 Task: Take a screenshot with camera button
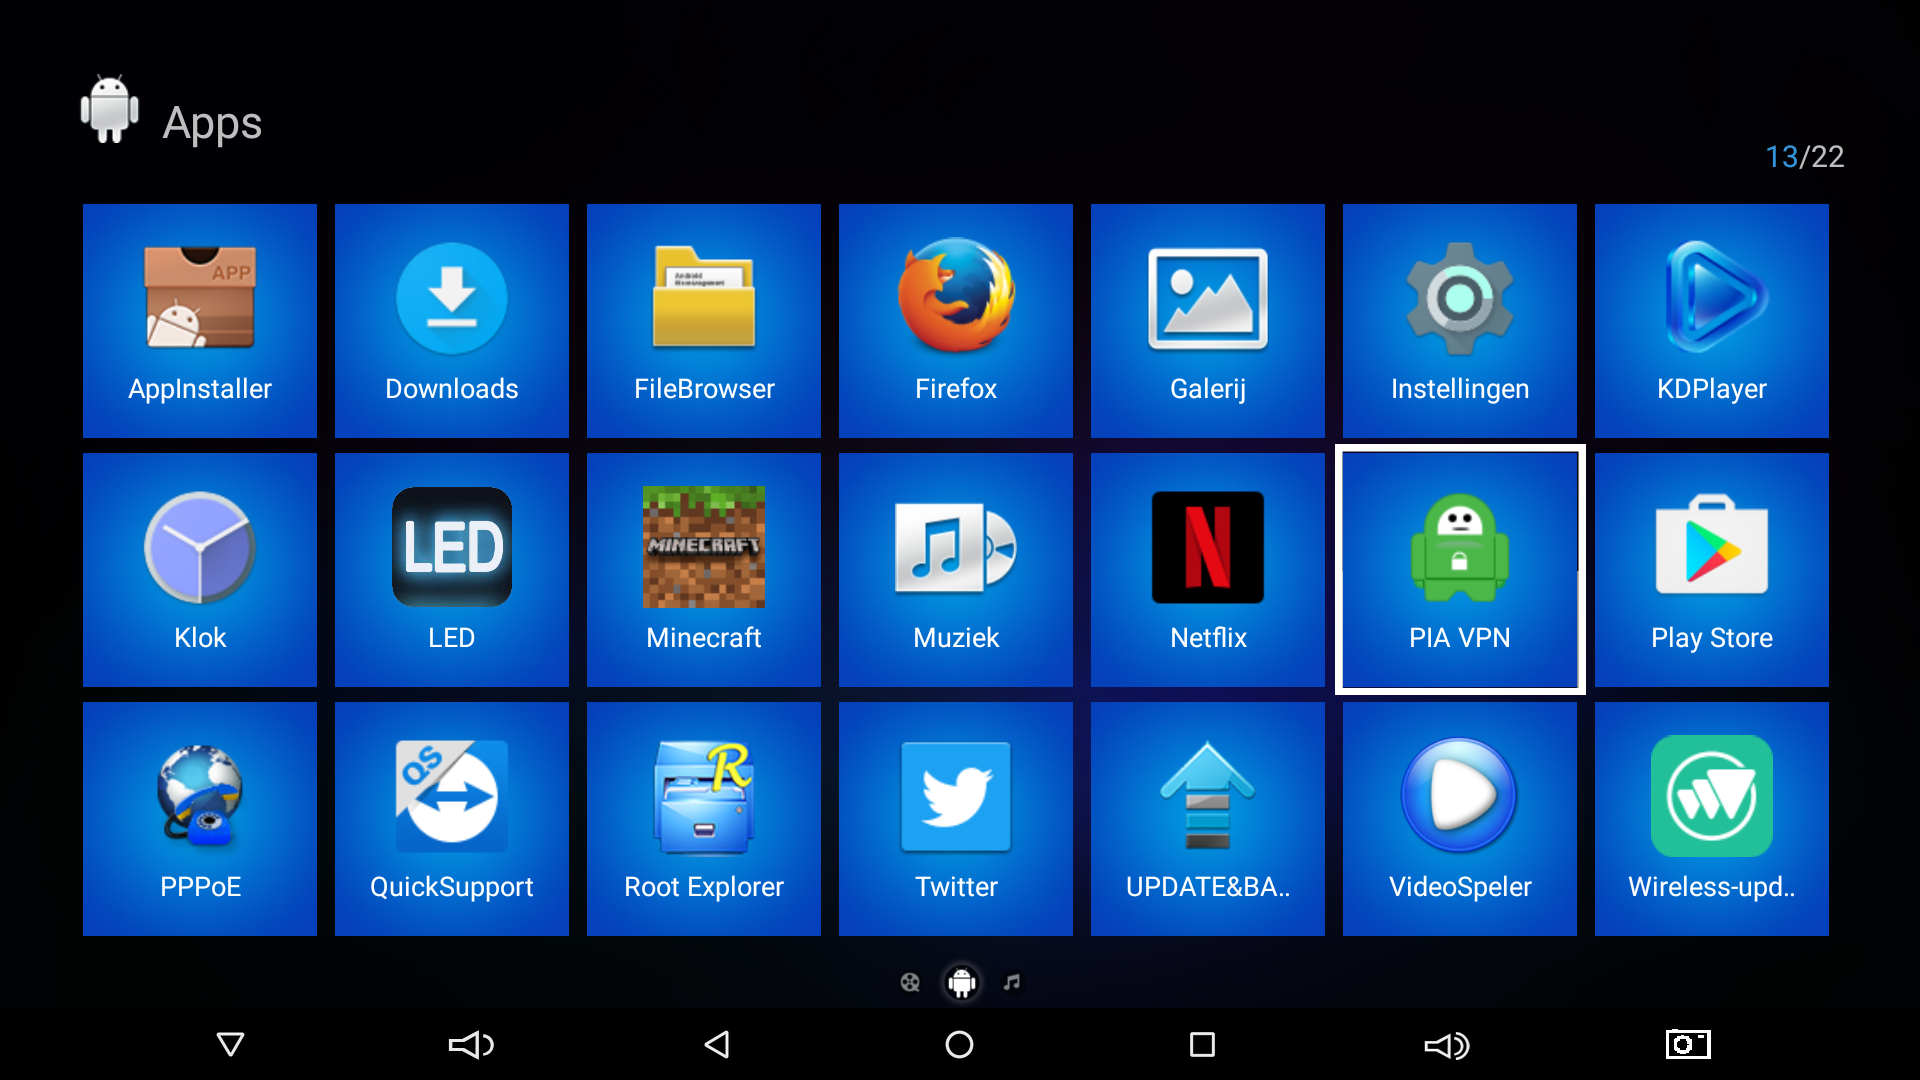coord(1688,1044)
